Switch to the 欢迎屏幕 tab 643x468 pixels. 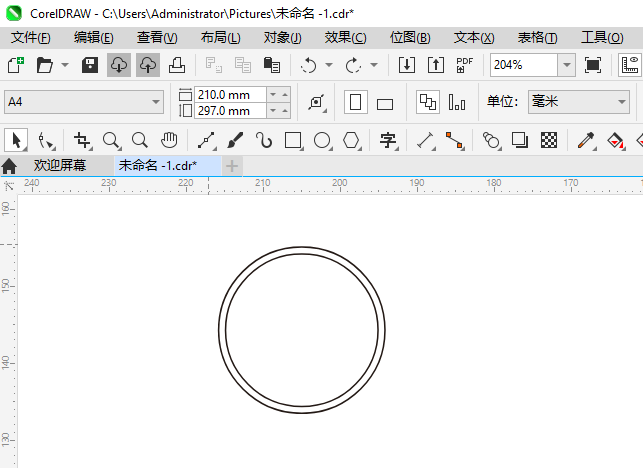point(60,166)
